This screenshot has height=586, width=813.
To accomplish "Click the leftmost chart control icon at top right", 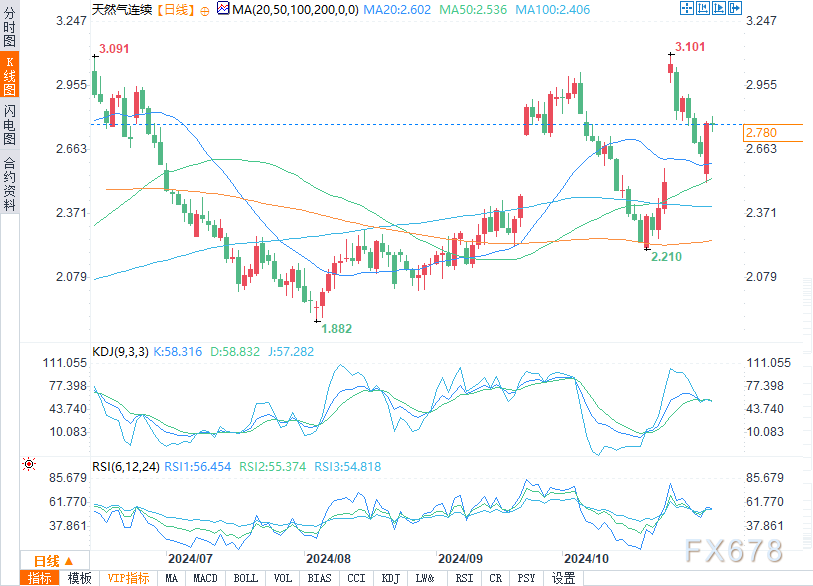I will pyautogui.click(x=687, y=8).
